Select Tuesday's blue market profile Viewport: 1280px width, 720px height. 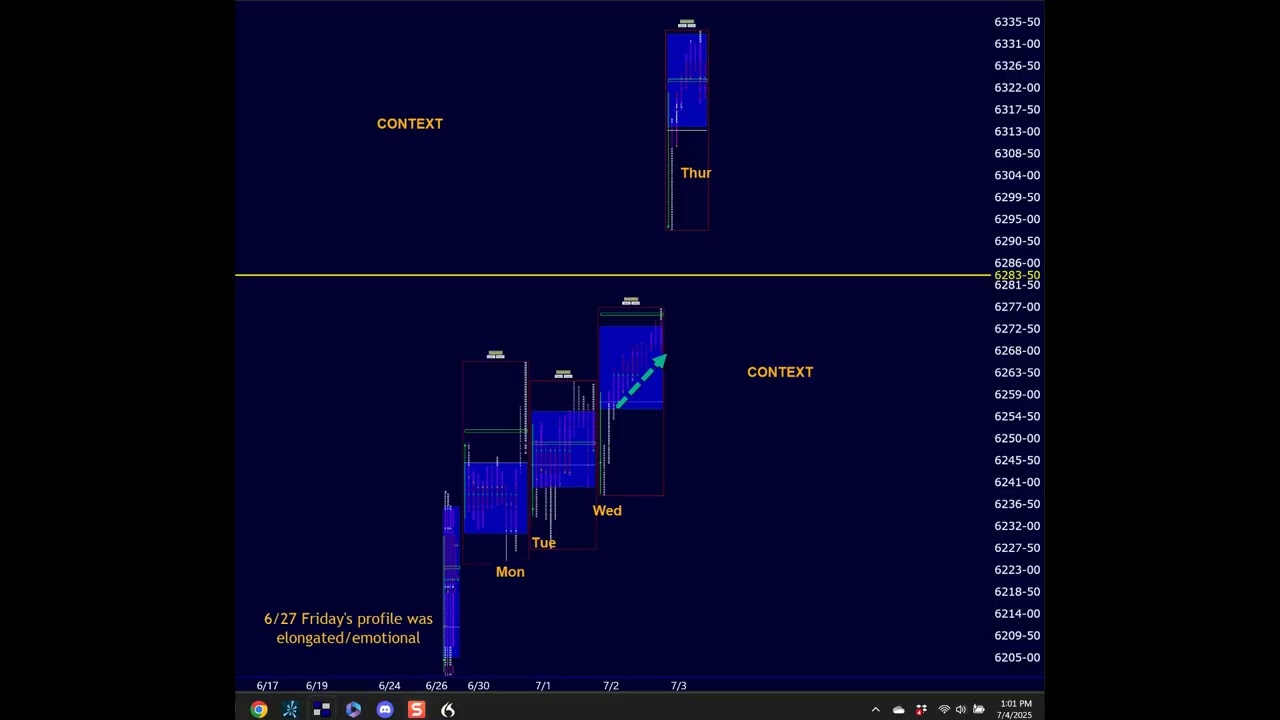pos(563,449)
